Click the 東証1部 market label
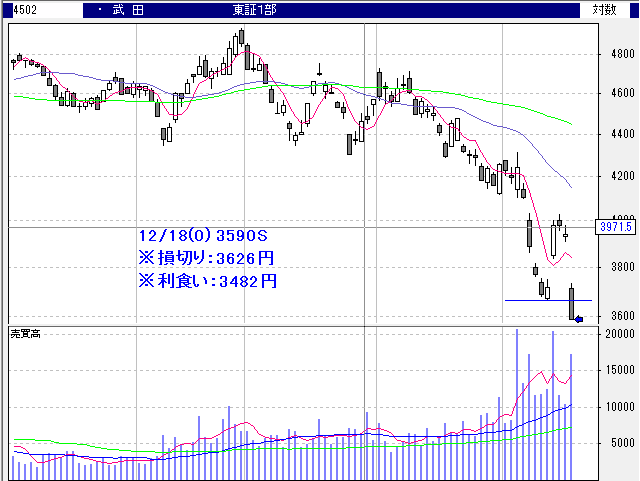Viewport: 640px width, 481px height. (257, 10)
